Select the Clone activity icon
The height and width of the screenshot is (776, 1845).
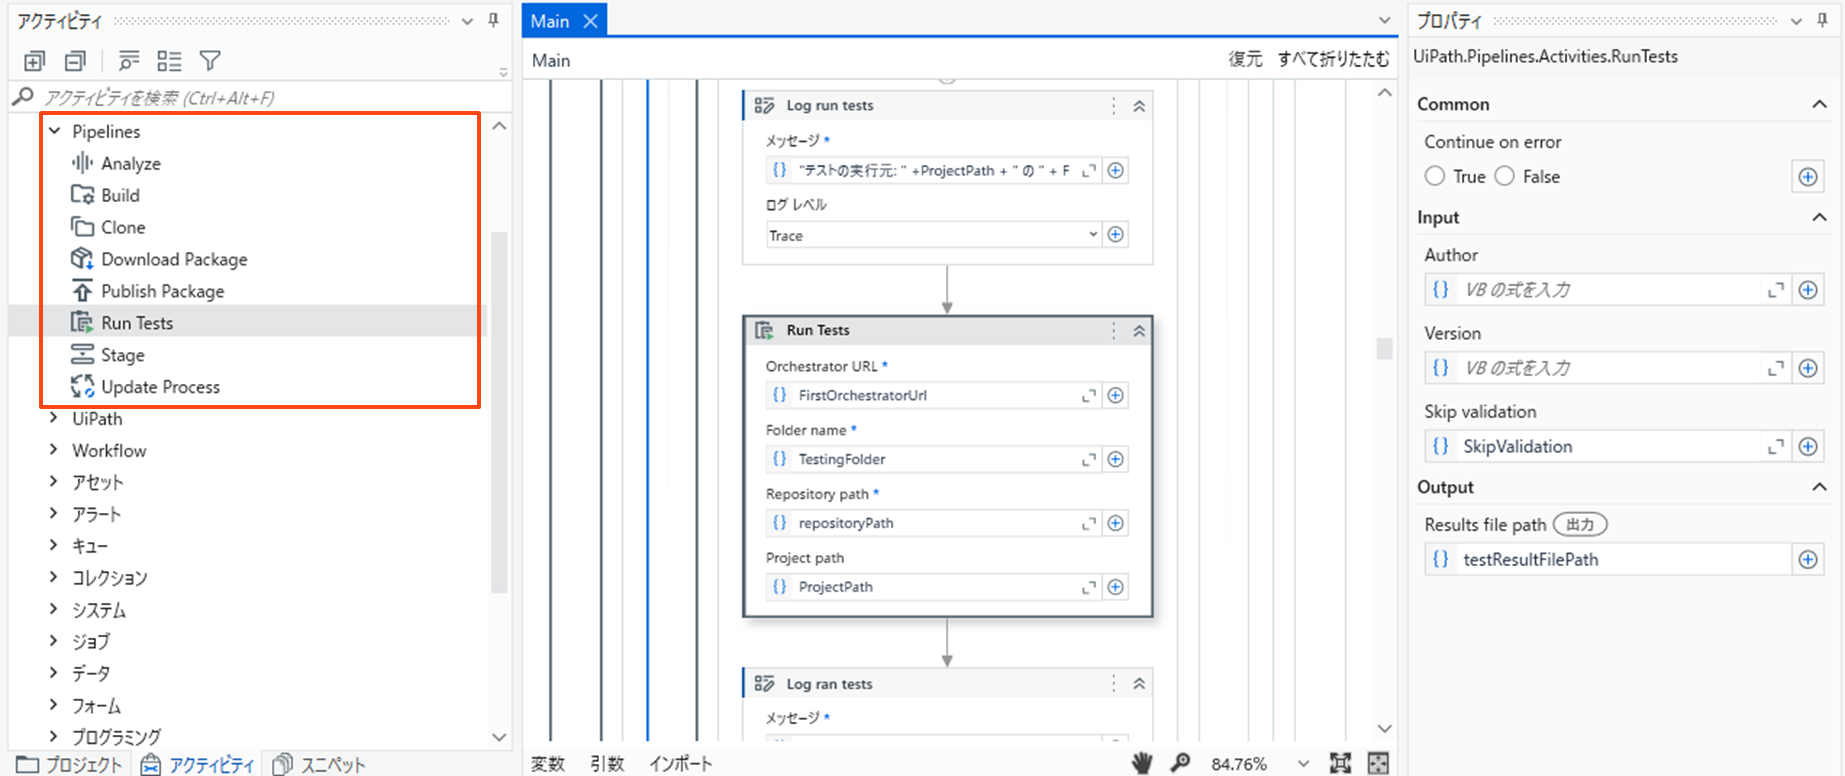82,226
